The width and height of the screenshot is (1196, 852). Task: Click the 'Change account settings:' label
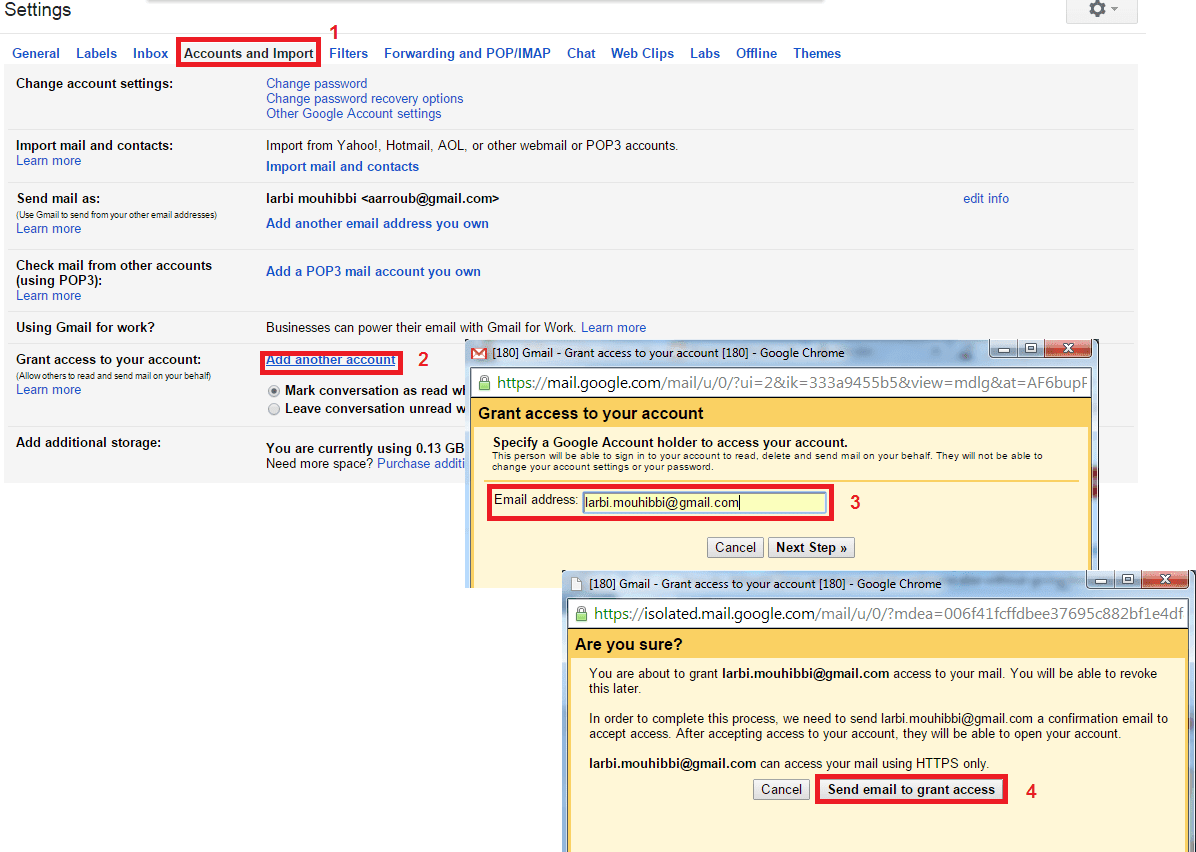95,83
